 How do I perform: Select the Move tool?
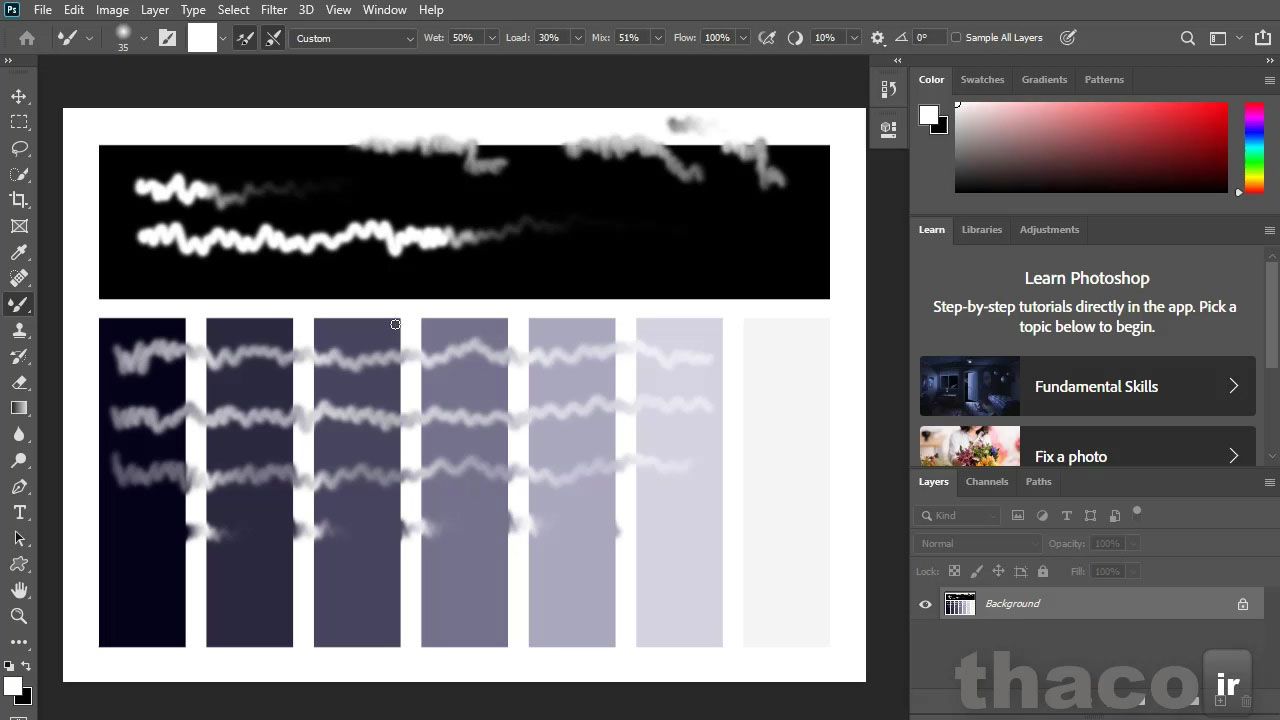pos(19,96)
